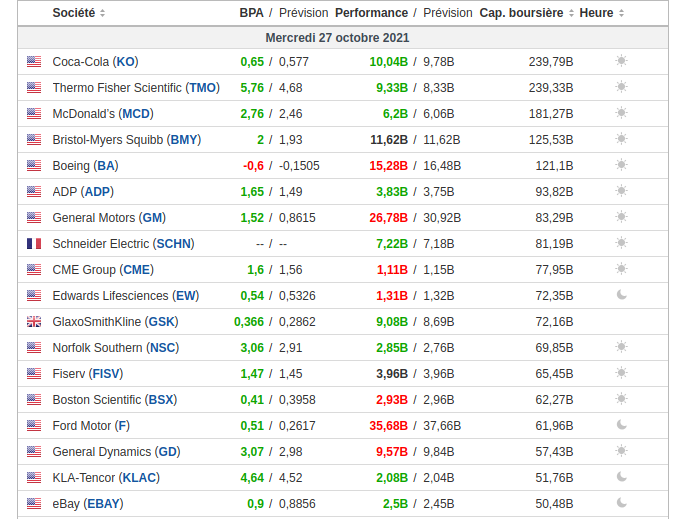676x519 pixels.
Task: Click the UK flag beside GlaxoSmithKline
Action: click(34, 321)
